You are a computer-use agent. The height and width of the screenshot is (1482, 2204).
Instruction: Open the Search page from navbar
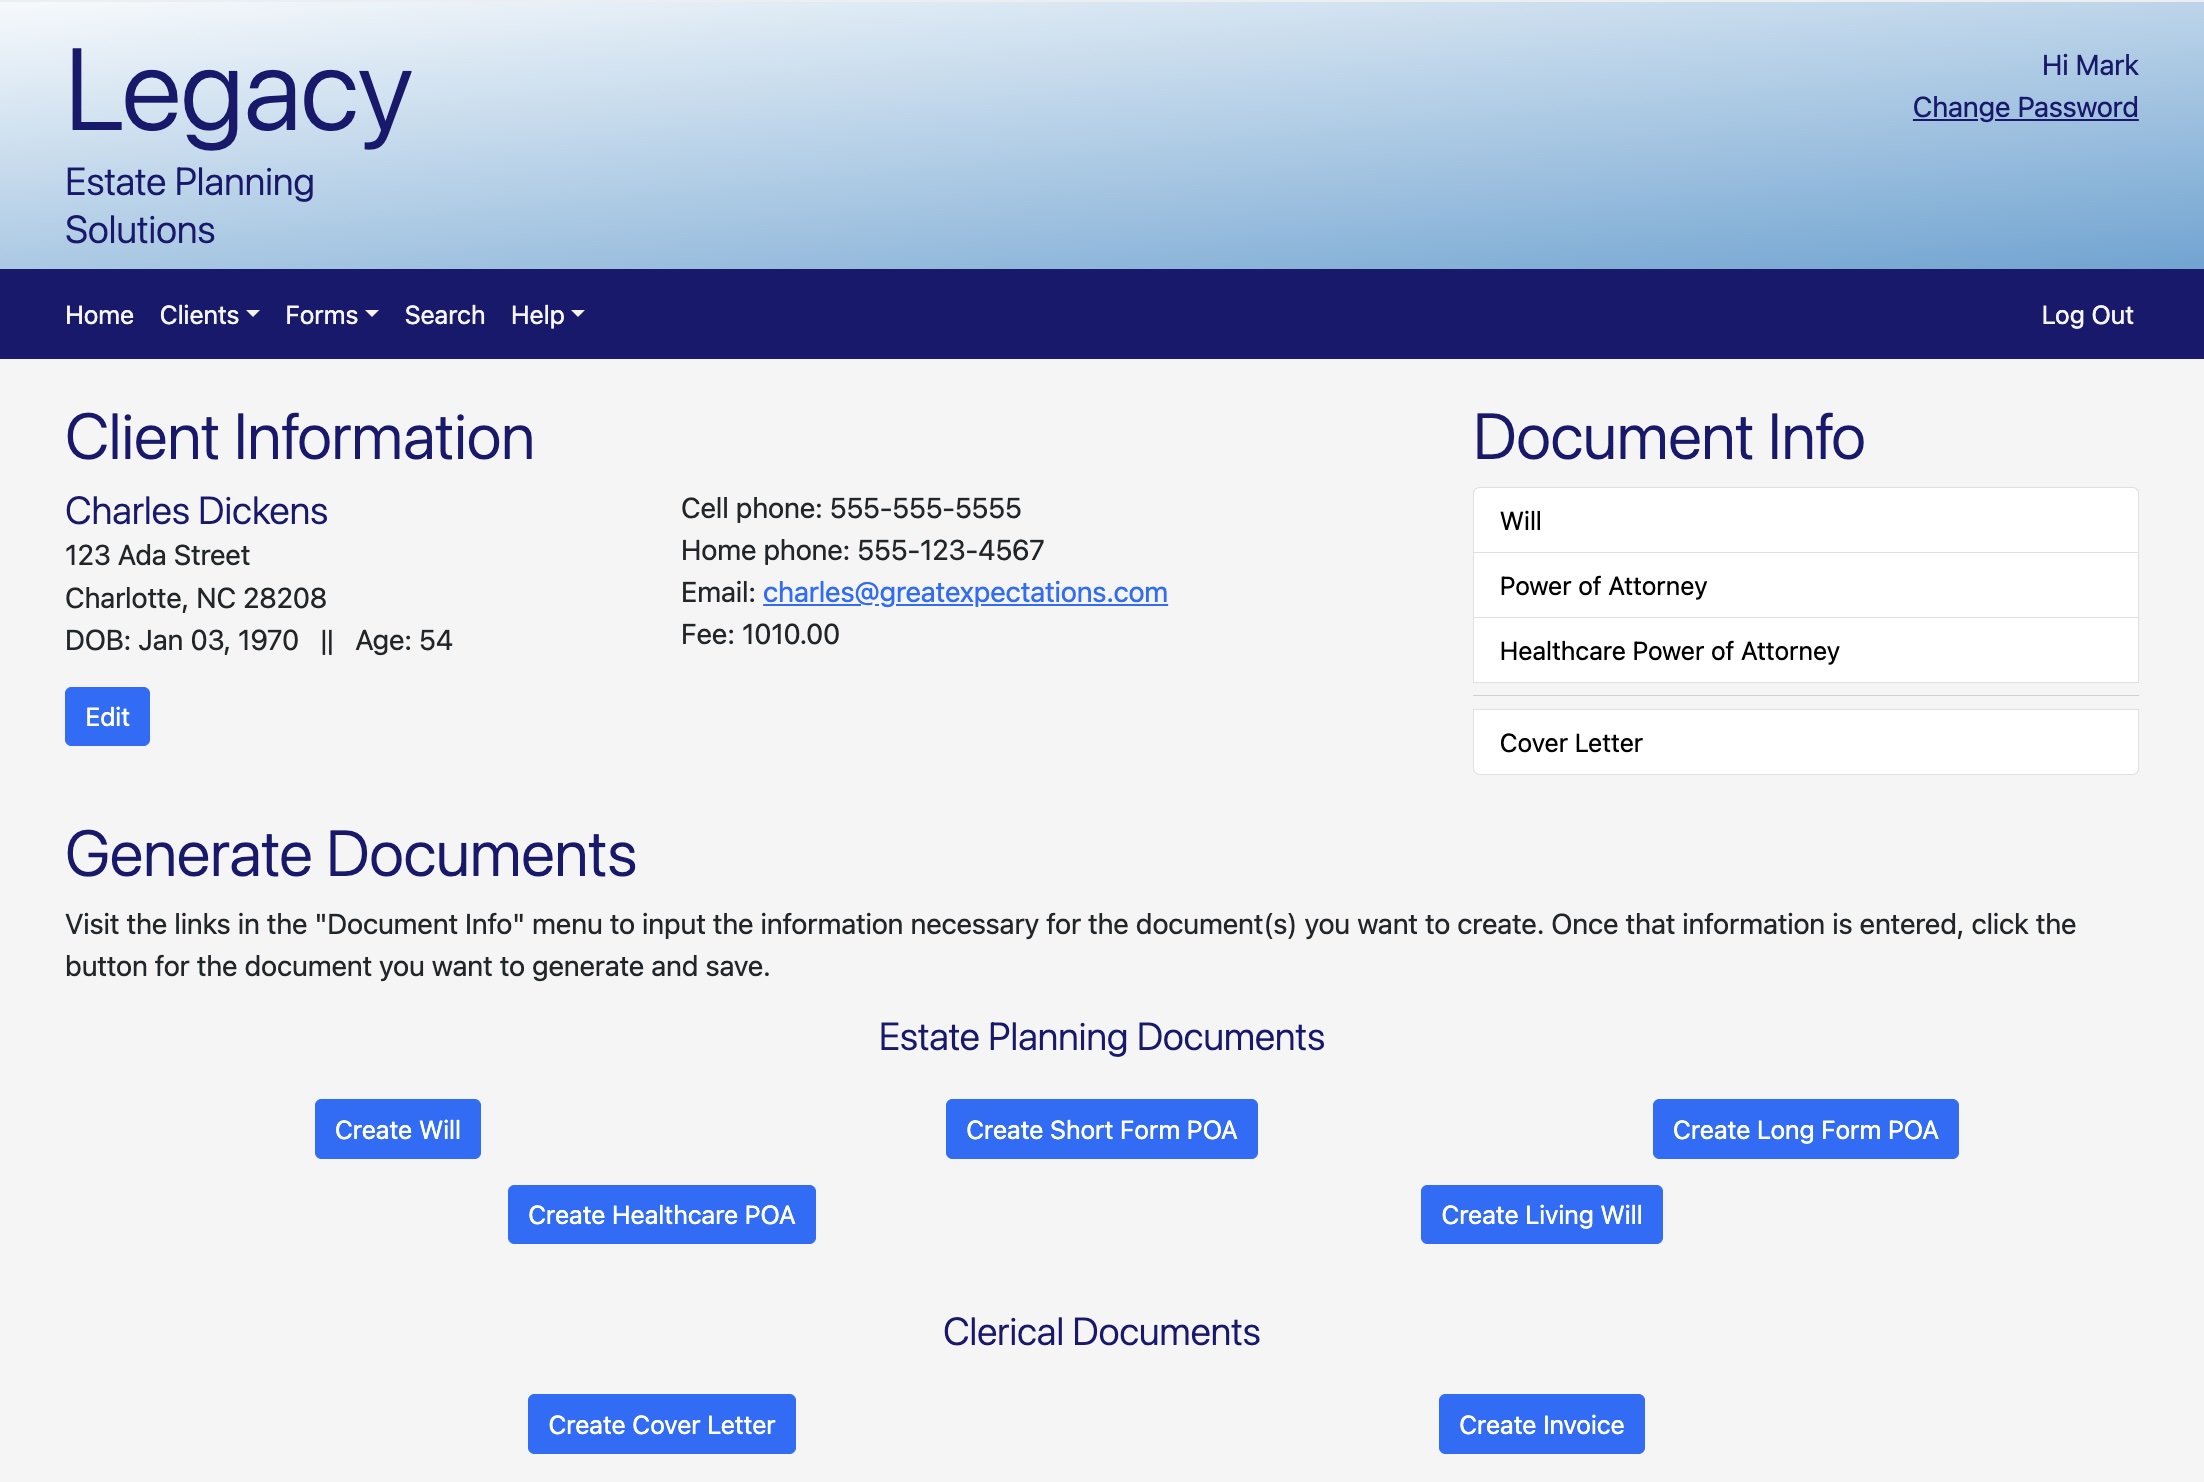click(x=444, y=315)
